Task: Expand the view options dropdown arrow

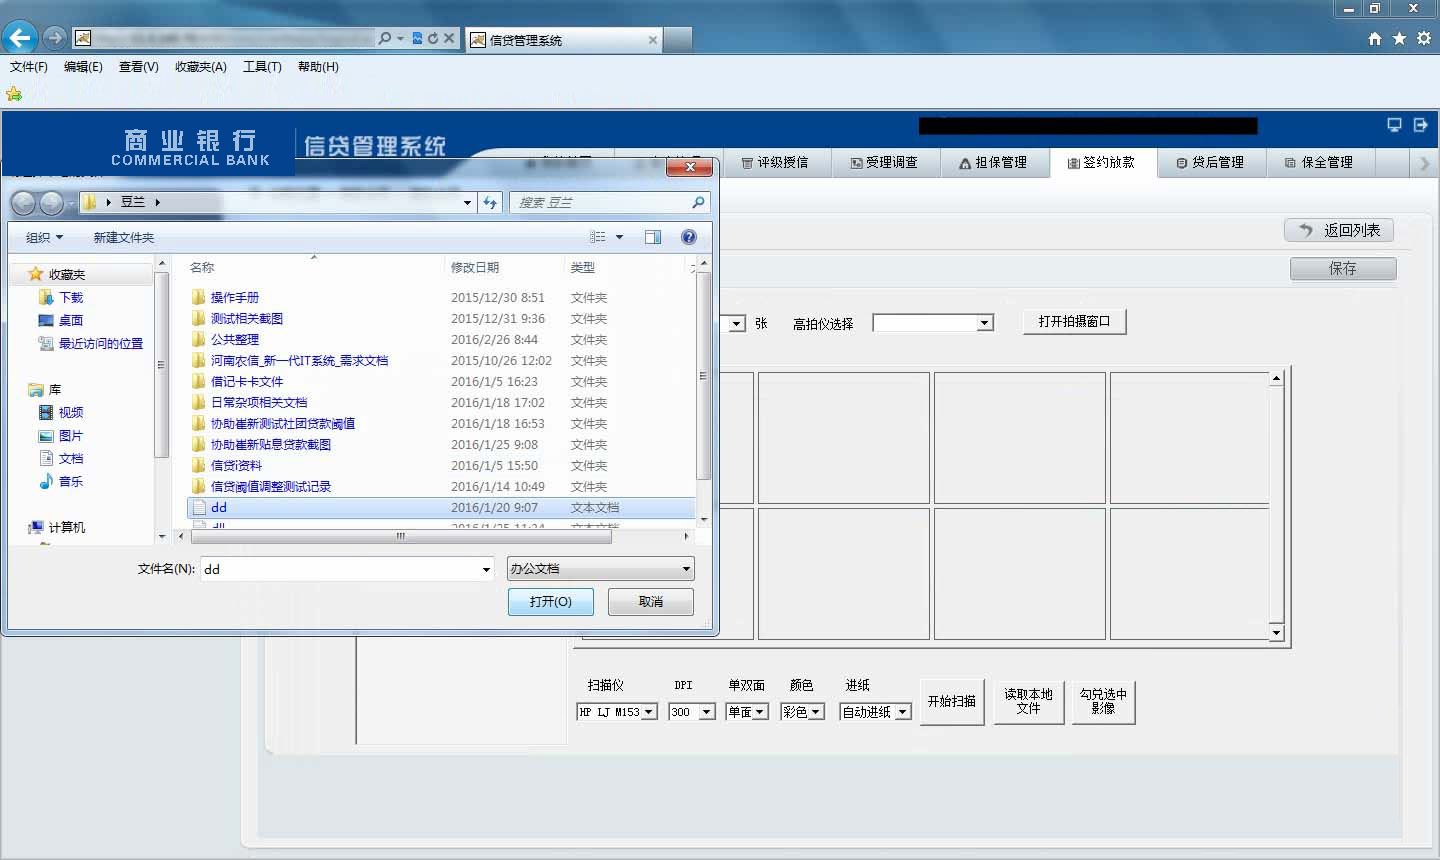Action: pos(619,237)
